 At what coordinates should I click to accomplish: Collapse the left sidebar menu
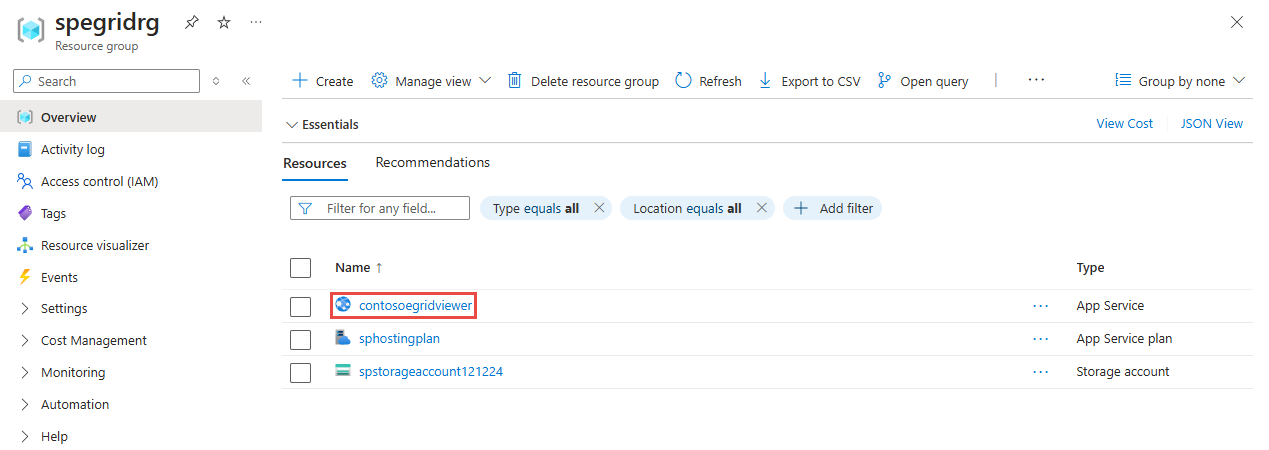pyautogui.click(x=246, y=81)
